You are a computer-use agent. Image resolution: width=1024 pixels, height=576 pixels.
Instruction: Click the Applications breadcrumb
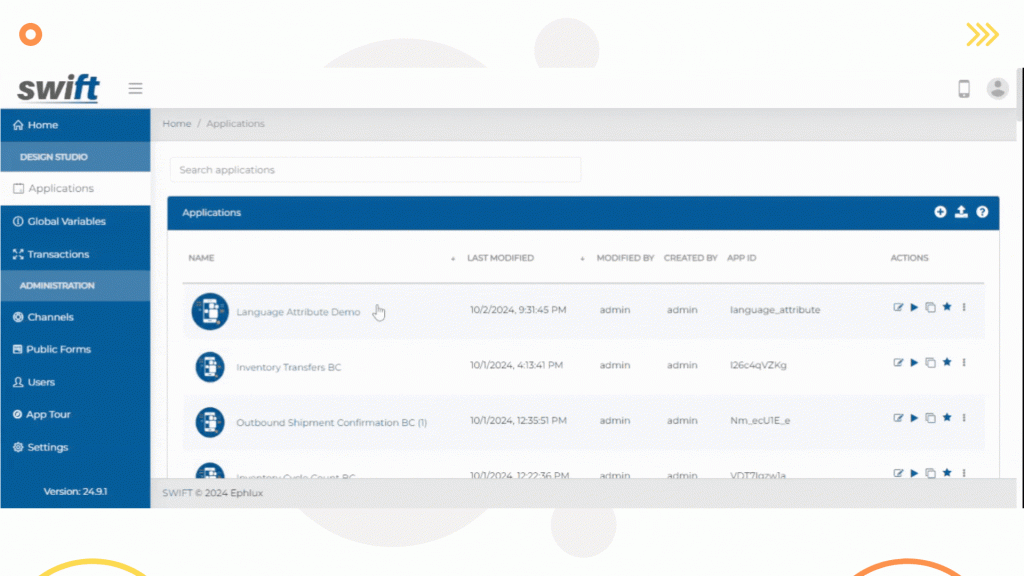235,123
